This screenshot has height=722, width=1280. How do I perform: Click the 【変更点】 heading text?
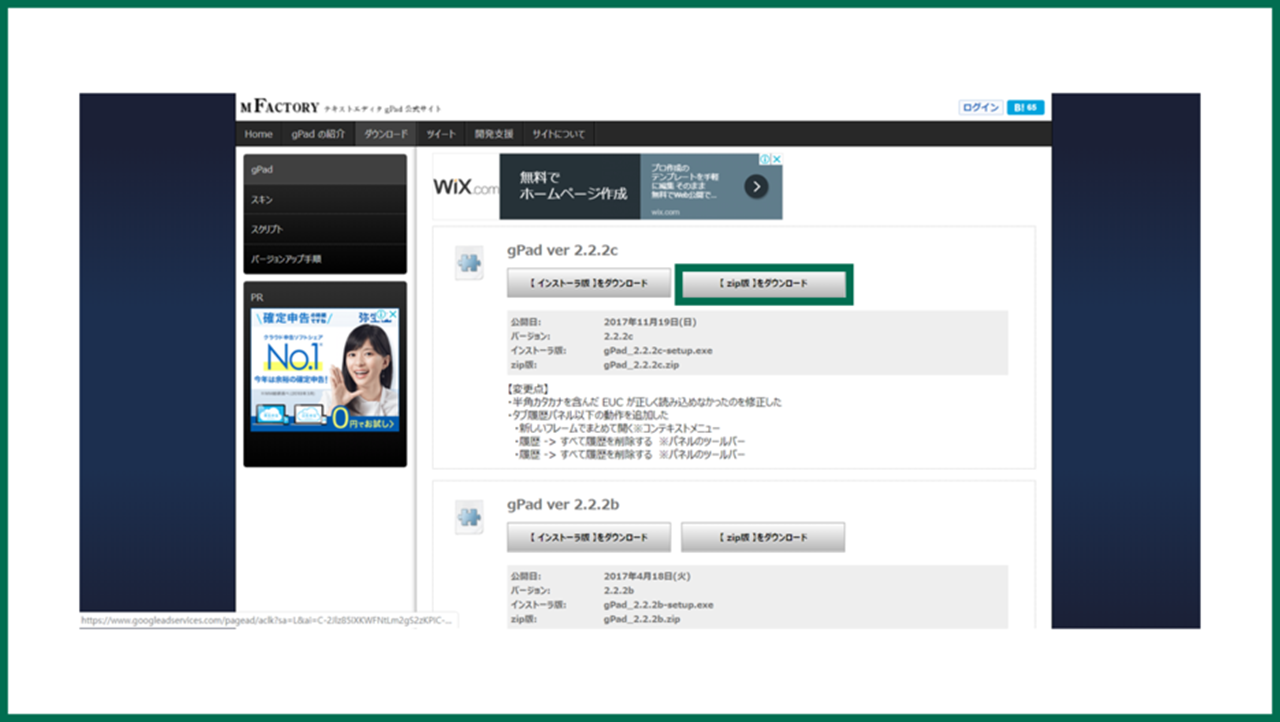[527, 388]
